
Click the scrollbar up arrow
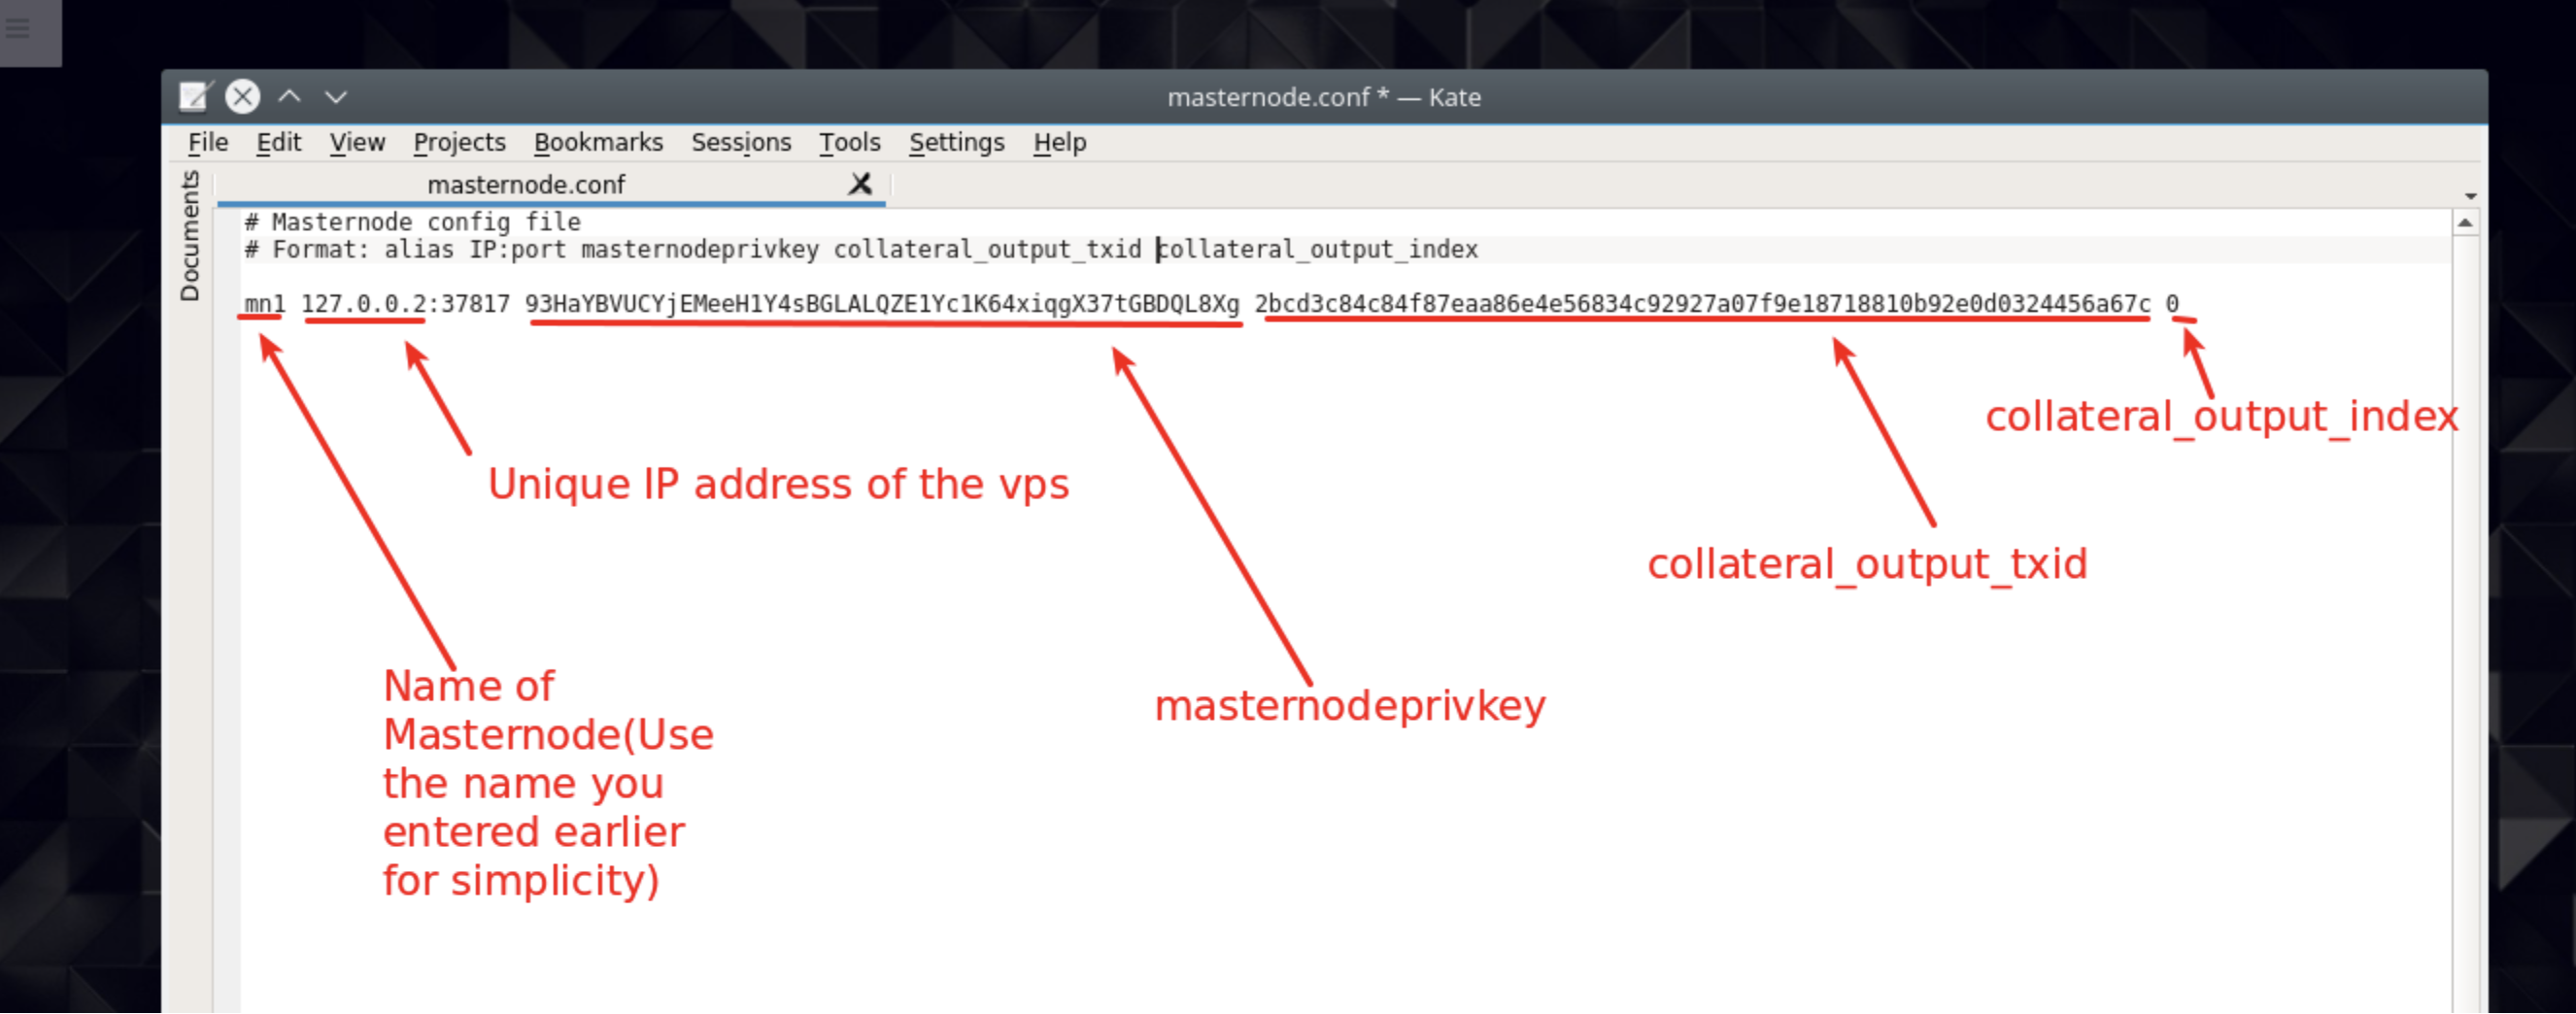tap(2465, 224)
